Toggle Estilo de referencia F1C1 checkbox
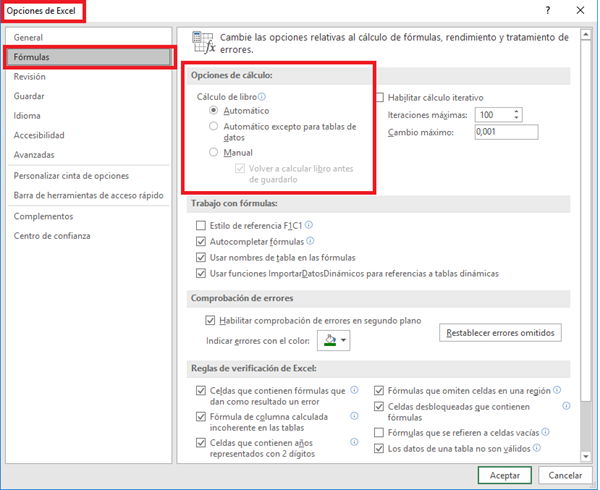600x490 pixels. (201, 225)
